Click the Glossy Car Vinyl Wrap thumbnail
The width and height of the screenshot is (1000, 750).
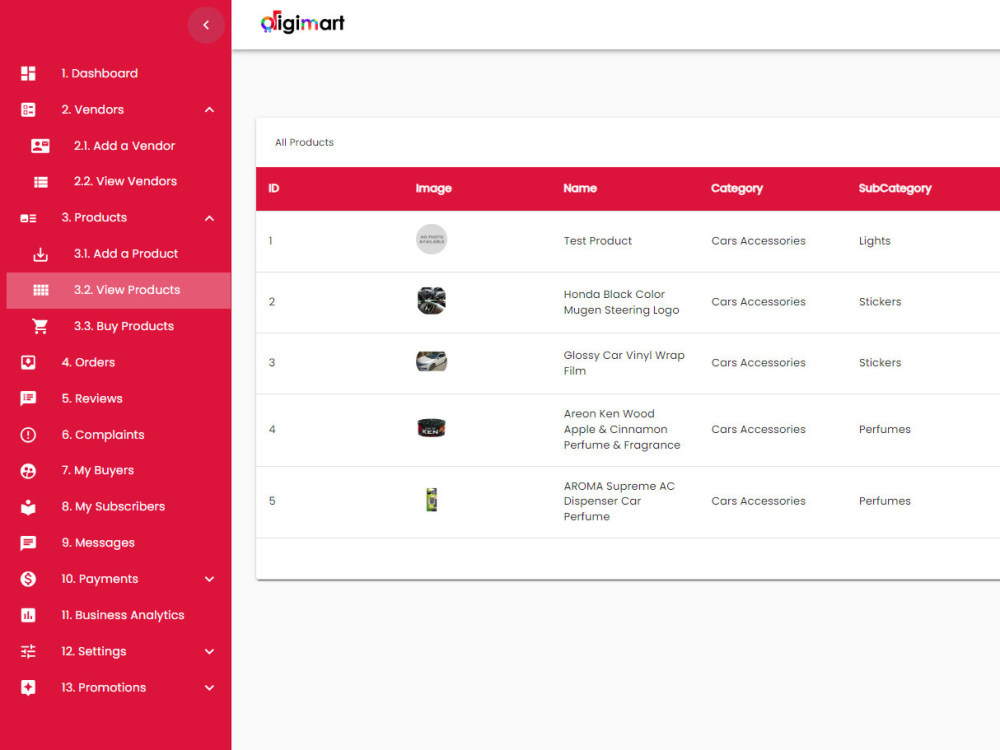[x=431, y=362]
